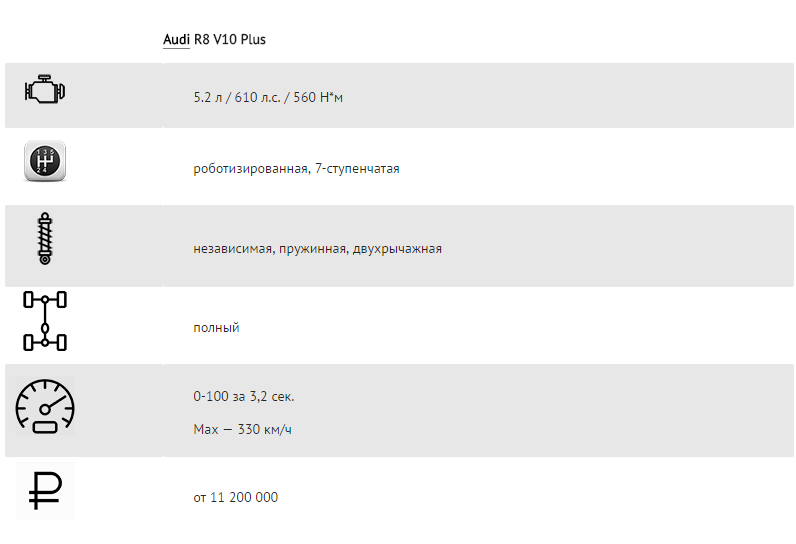Viewport: 796px width, 544px height.
Task: Click the полный drive type text
Action: coord(216,328)
